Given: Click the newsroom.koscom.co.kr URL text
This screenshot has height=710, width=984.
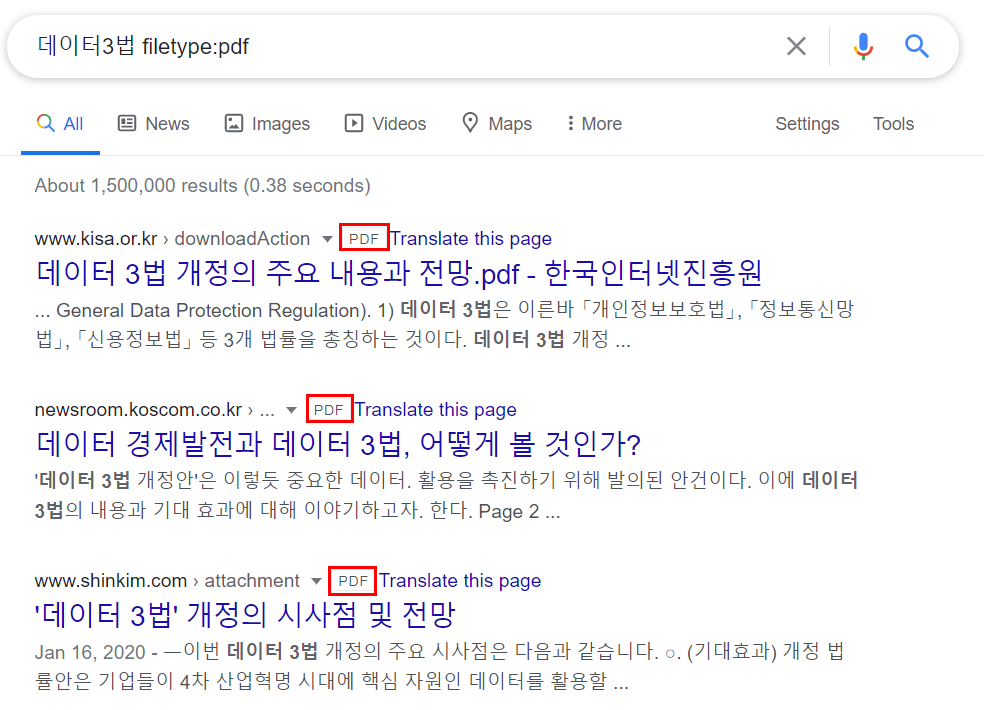Looking at the screenshot, I should tap(138, 409).
